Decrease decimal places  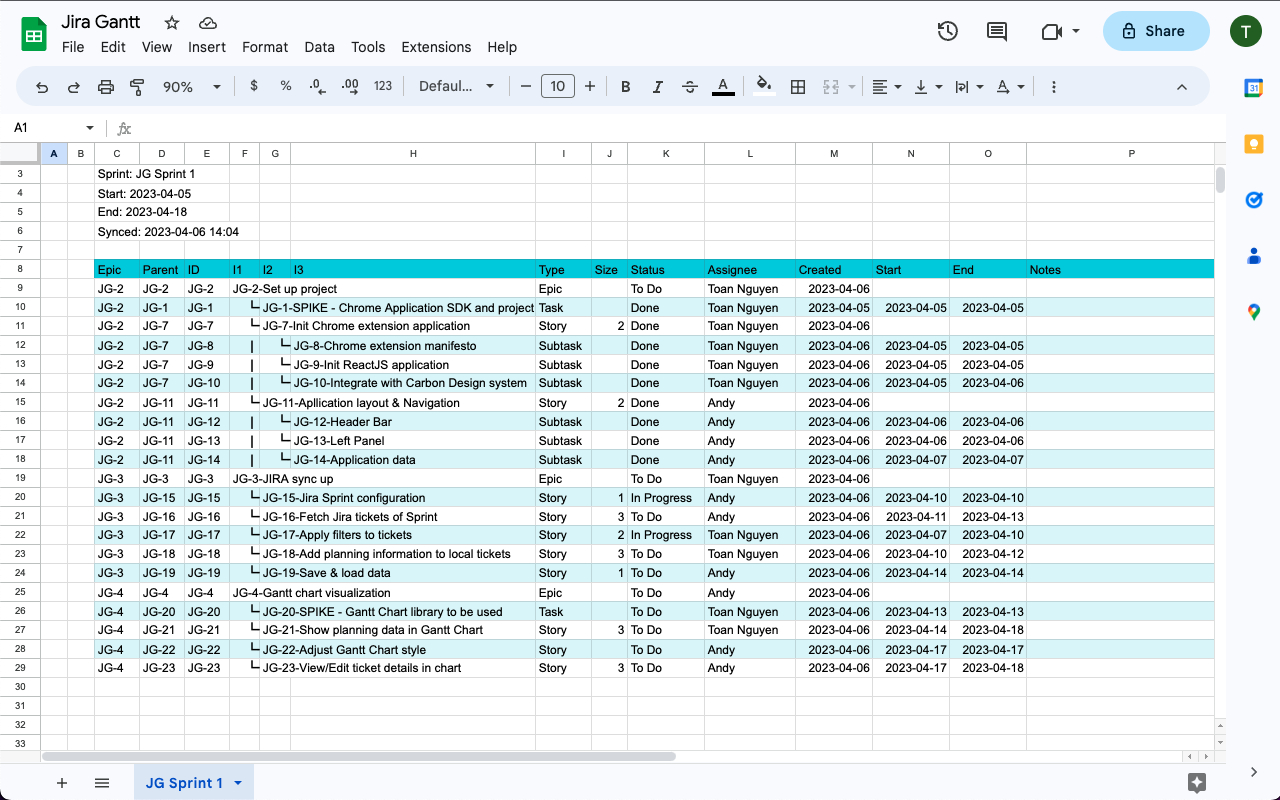(317, 86)
